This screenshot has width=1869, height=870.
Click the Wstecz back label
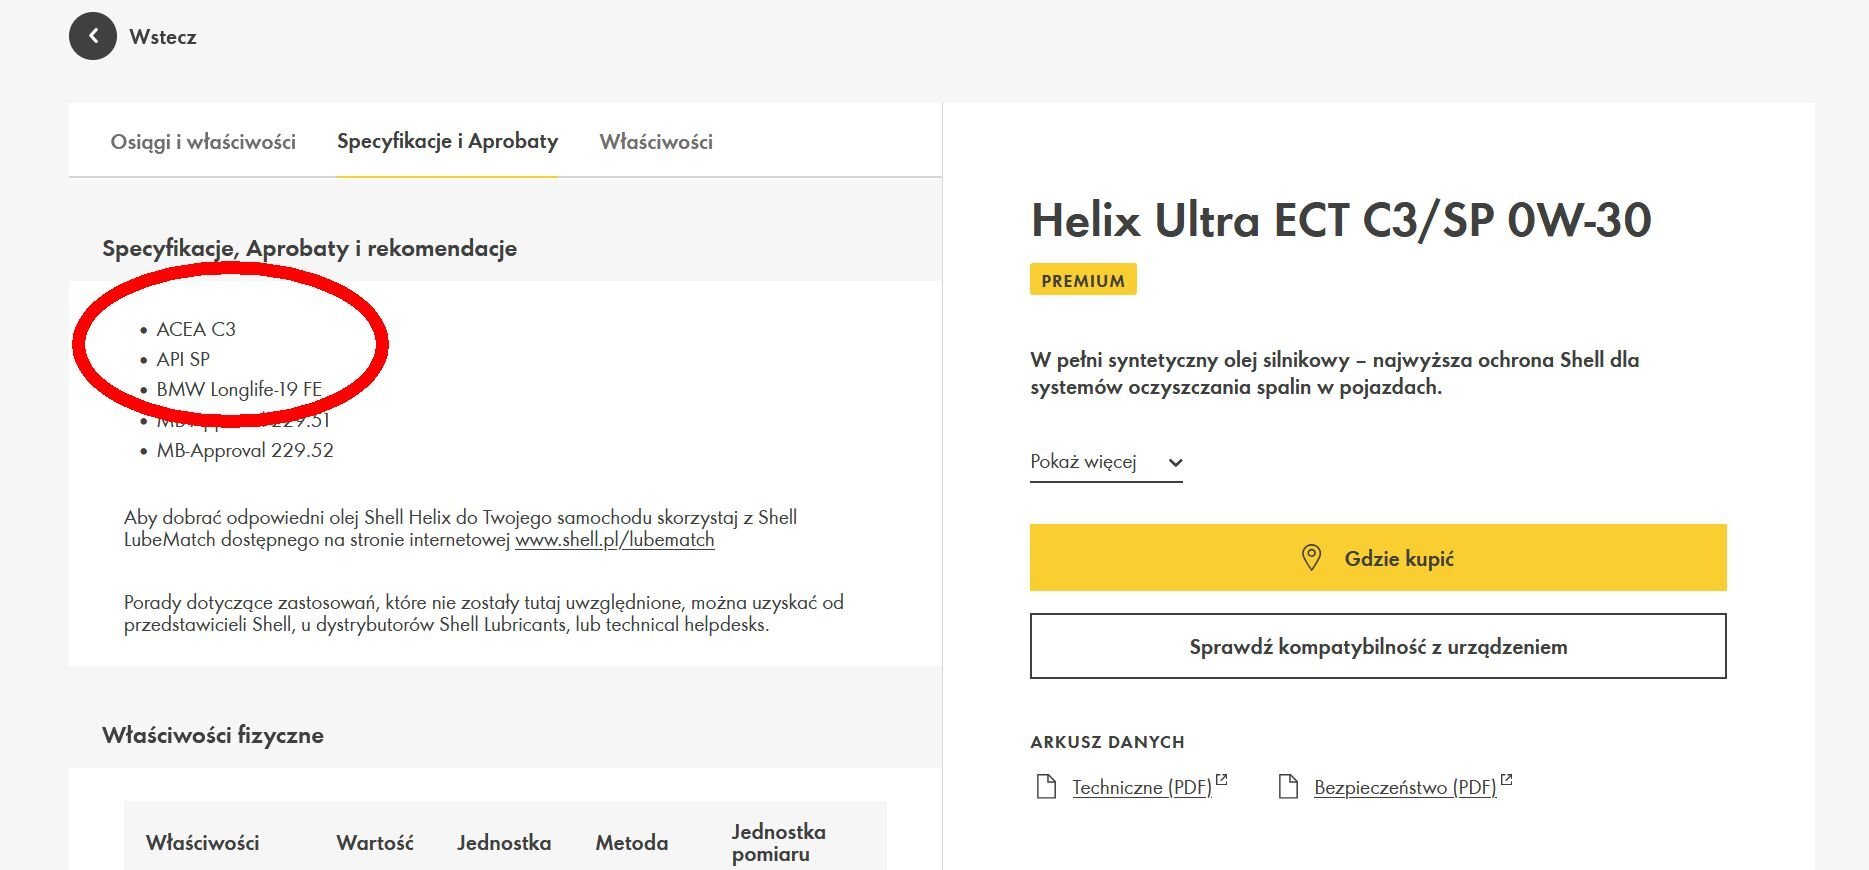point(163,37)
